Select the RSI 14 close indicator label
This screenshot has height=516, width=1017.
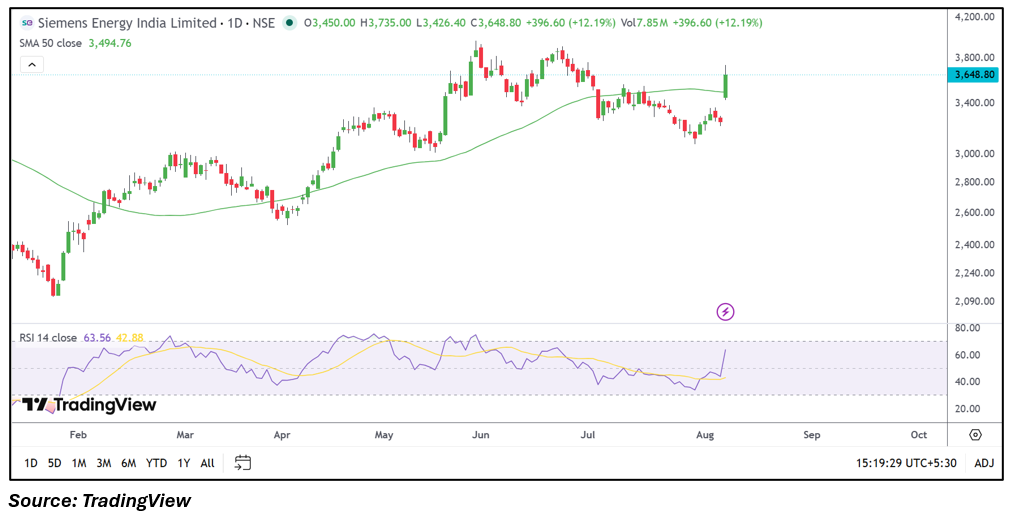pyautogui.click(x=48, y=338)
